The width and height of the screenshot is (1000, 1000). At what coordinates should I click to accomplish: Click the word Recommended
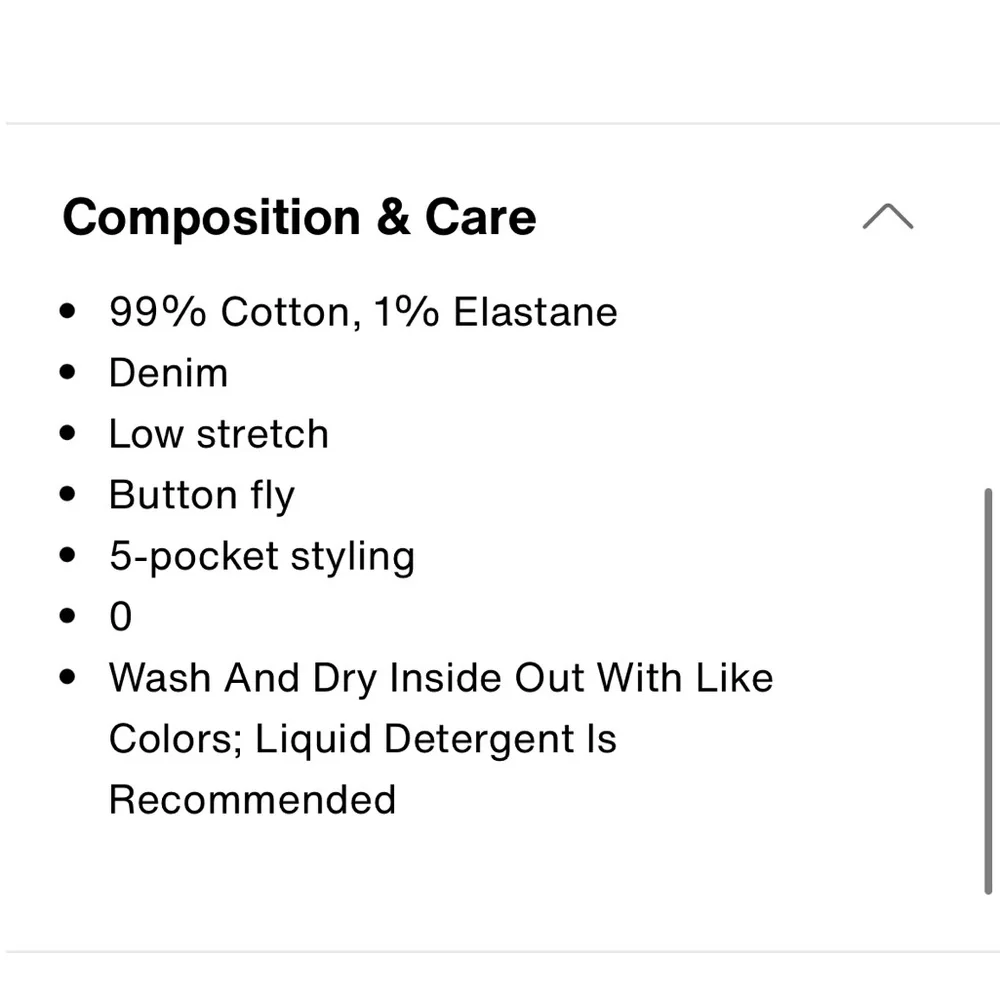pos(253,799)
